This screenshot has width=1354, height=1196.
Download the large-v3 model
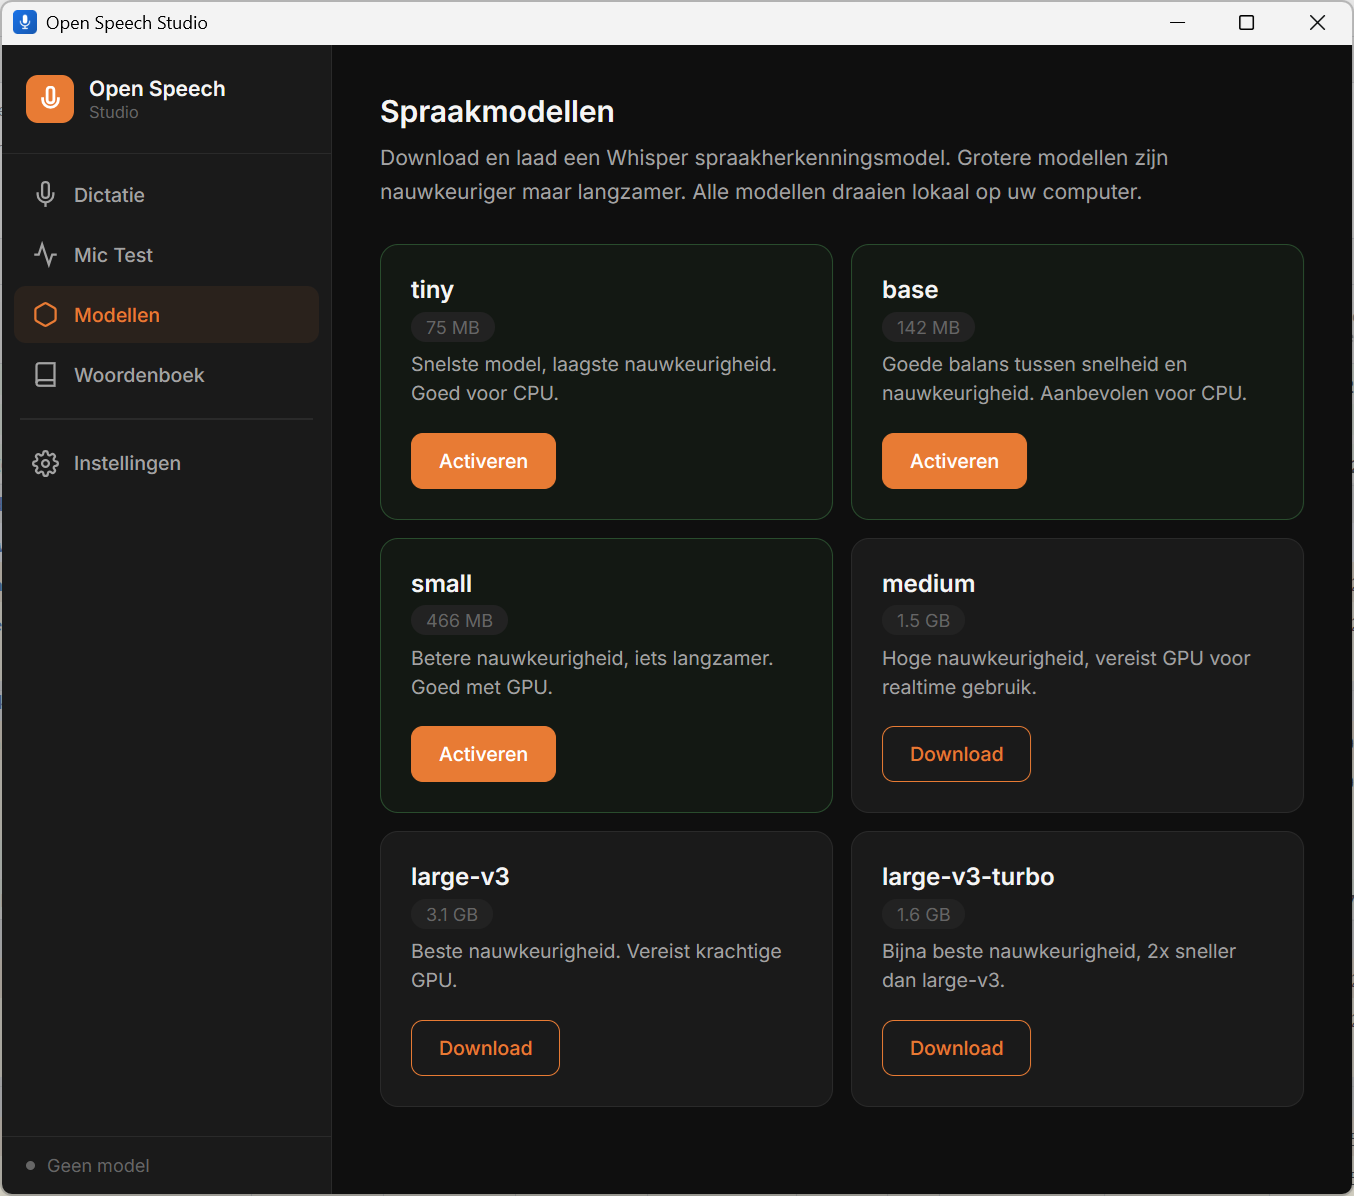pos(485,1048)
